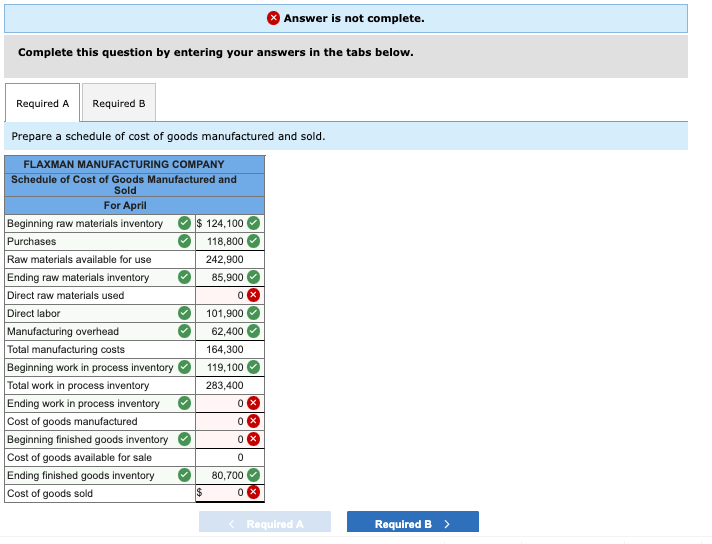712x544 pixels.
Task: Click green check next to Beginning raw materials inventory label
Action: pos(184,223)
